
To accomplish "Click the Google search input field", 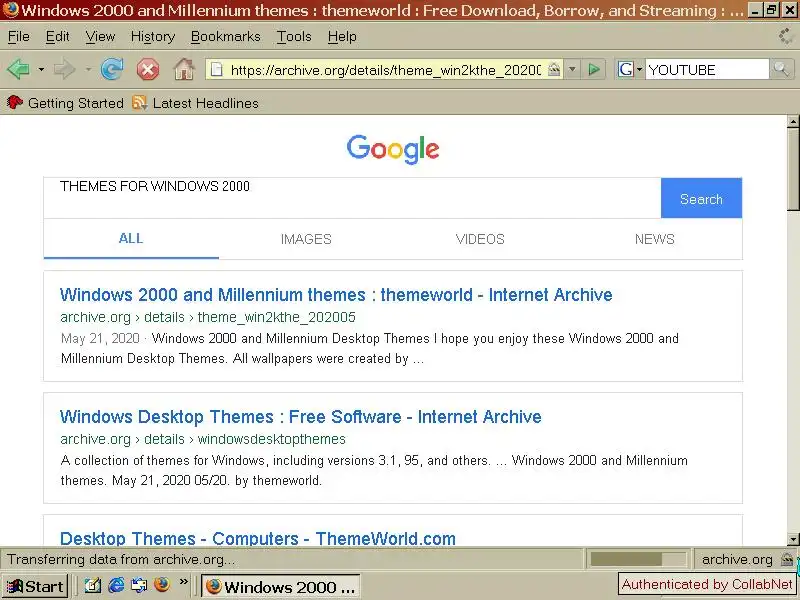I will 352,198.
